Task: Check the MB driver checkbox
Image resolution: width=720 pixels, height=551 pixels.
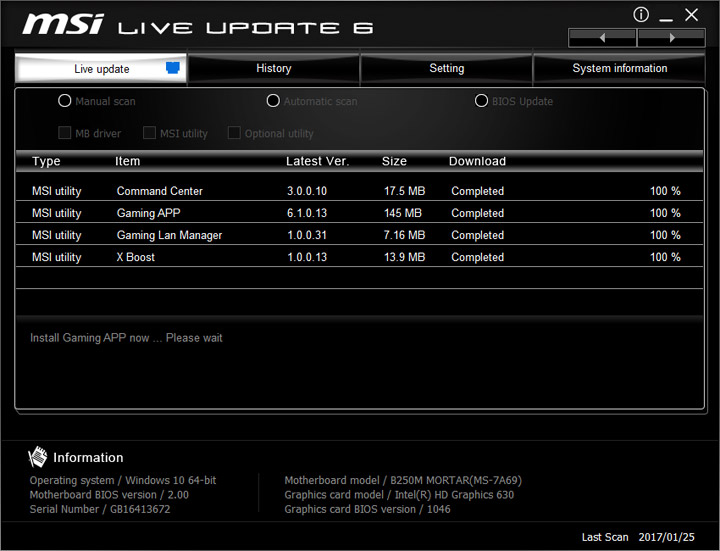Action: point(64,133)
